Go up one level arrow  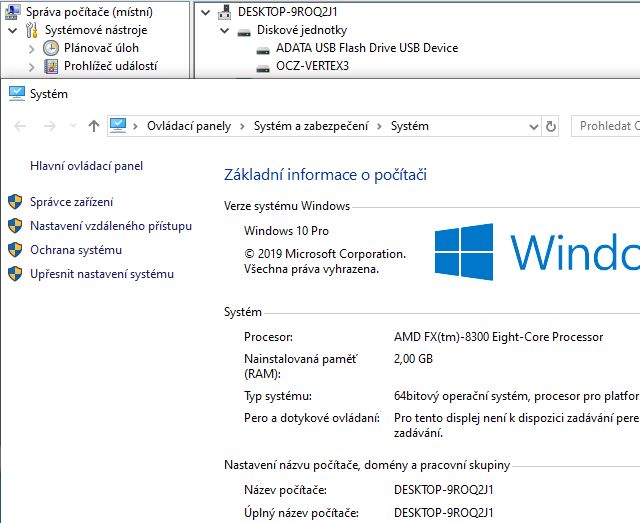tap(94, 126)
